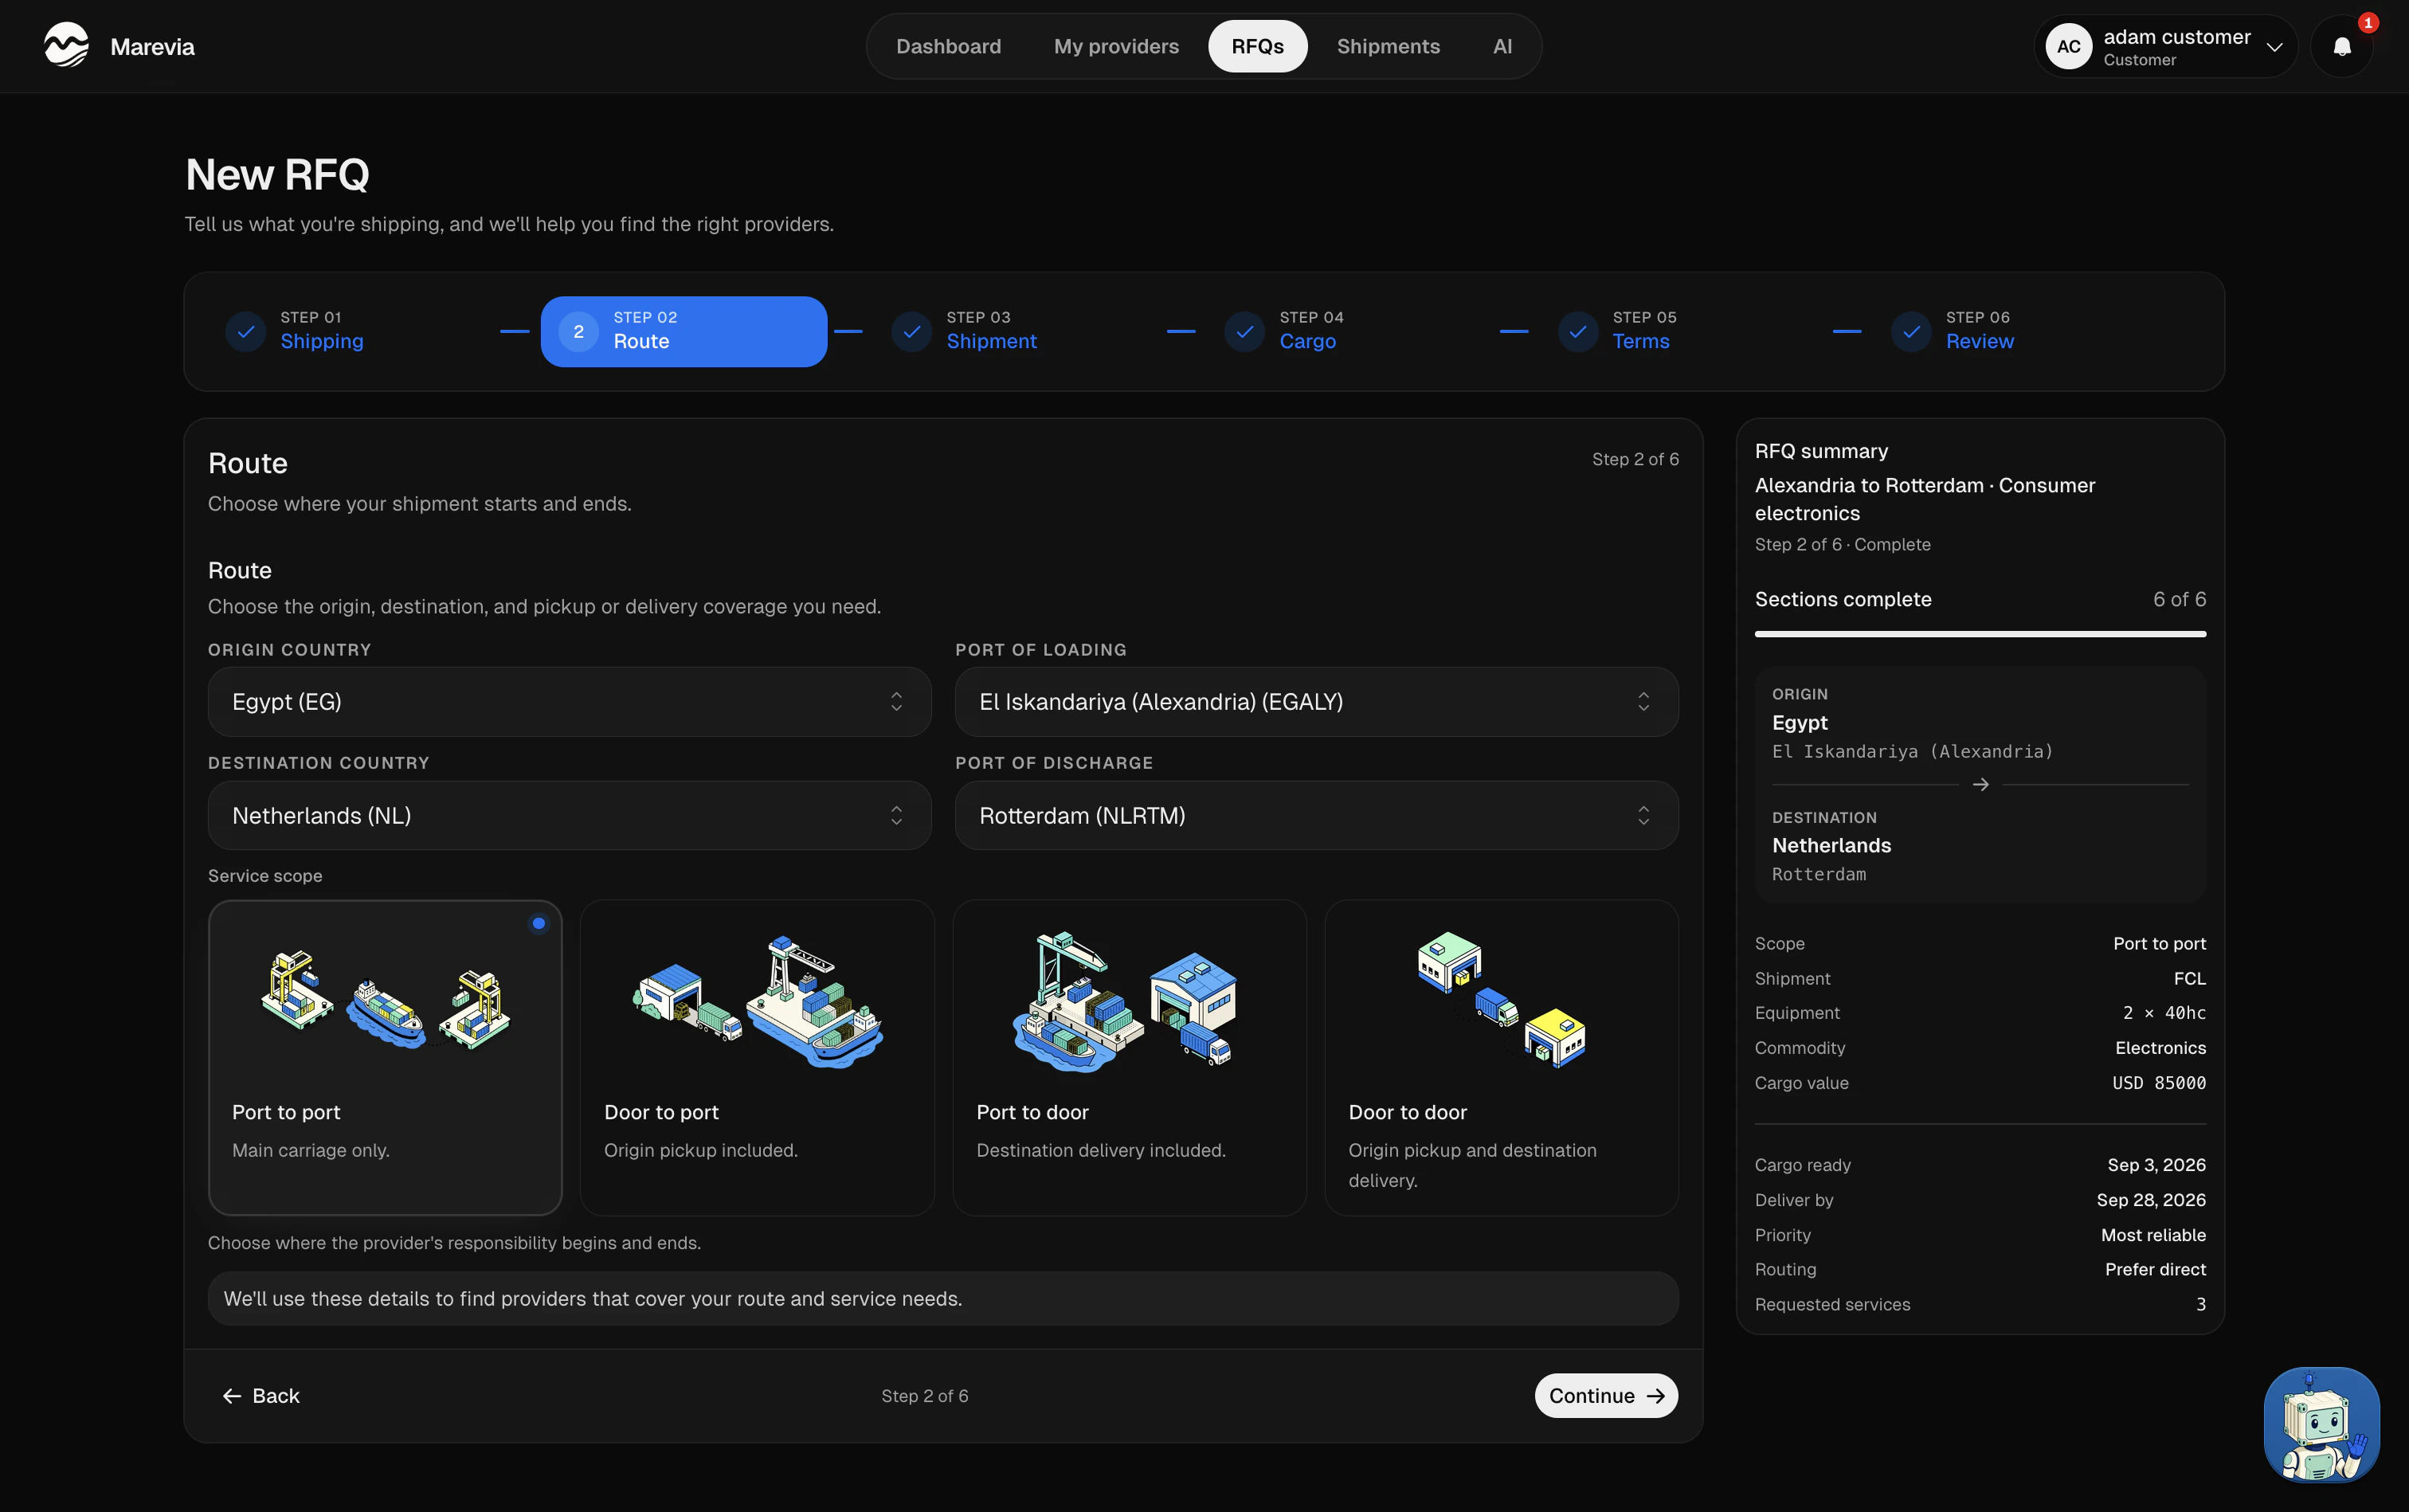
Task: Open the Shipments tab
Action: coord(1388,47)
